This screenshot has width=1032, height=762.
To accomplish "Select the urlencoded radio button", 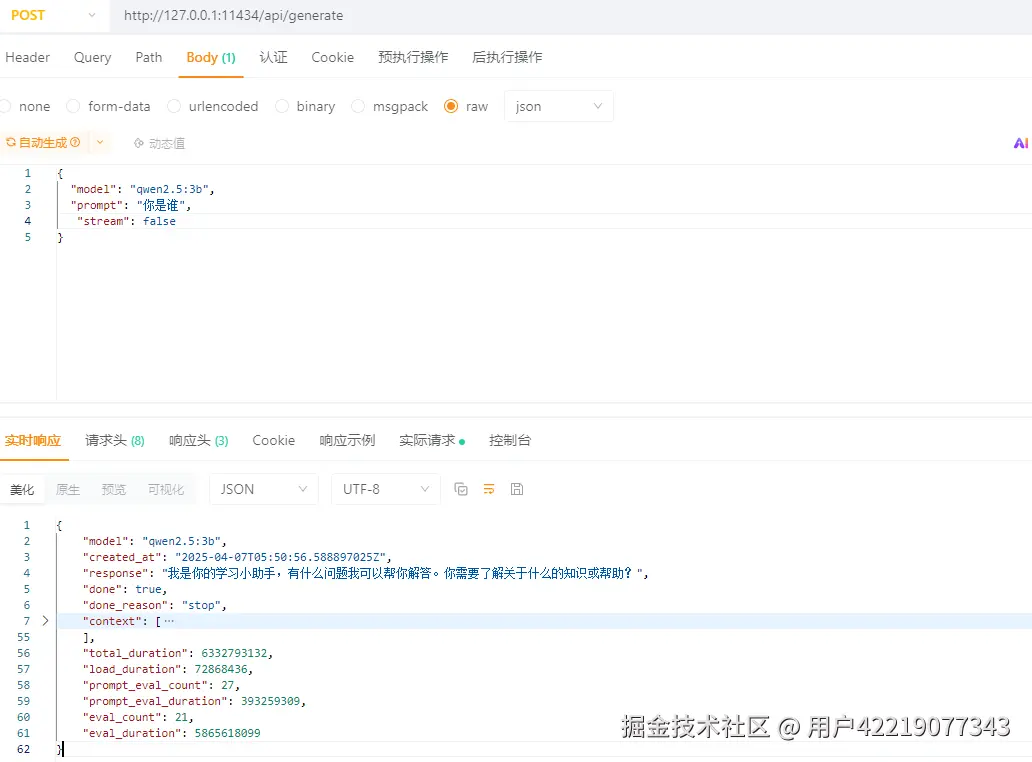I will (174, 106).
